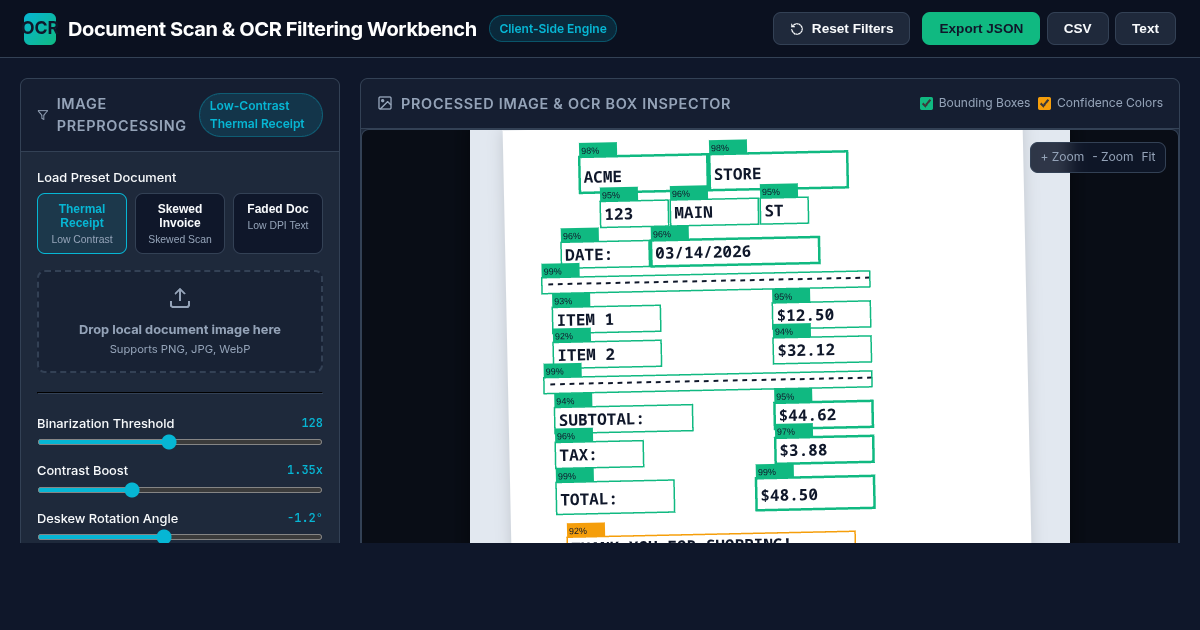Load the Skewed Invoice preset
This screenshot has width=1200, height=630.
pyautogui.click(x=180, y=223)
